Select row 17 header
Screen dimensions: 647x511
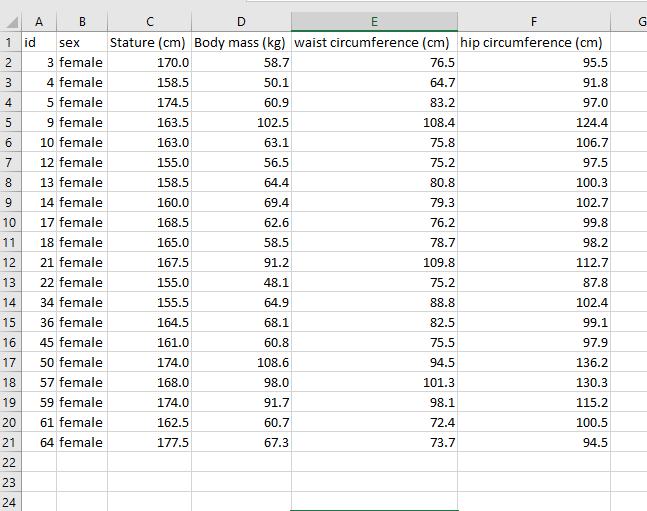point(10,362)
